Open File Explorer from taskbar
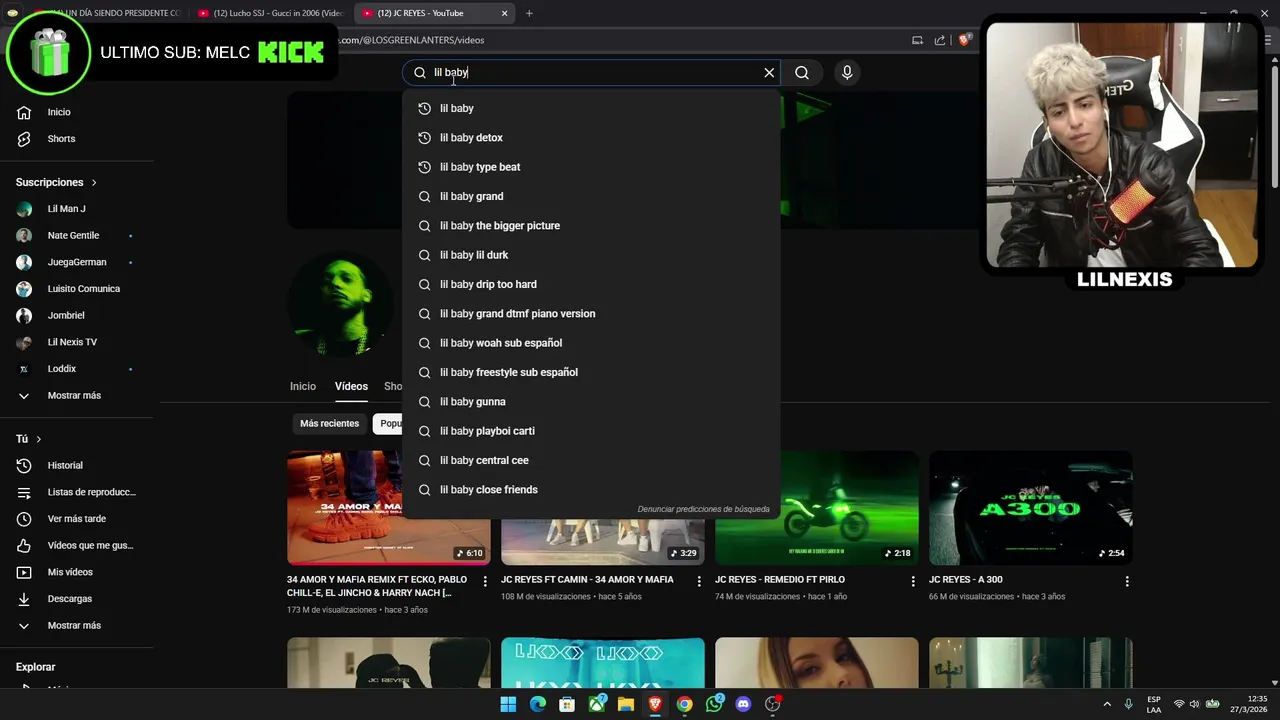1280x720 pixels. pyautogui.click(x=626, y=704)
